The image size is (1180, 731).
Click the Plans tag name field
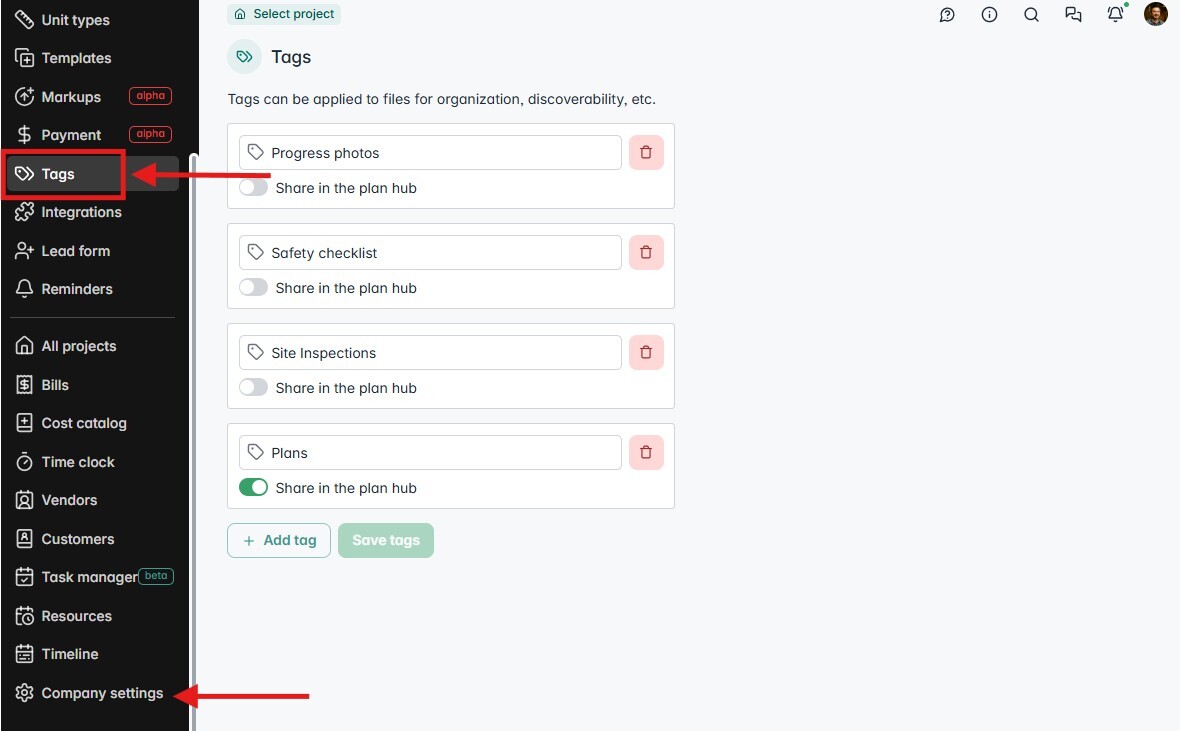pos(430,452)
